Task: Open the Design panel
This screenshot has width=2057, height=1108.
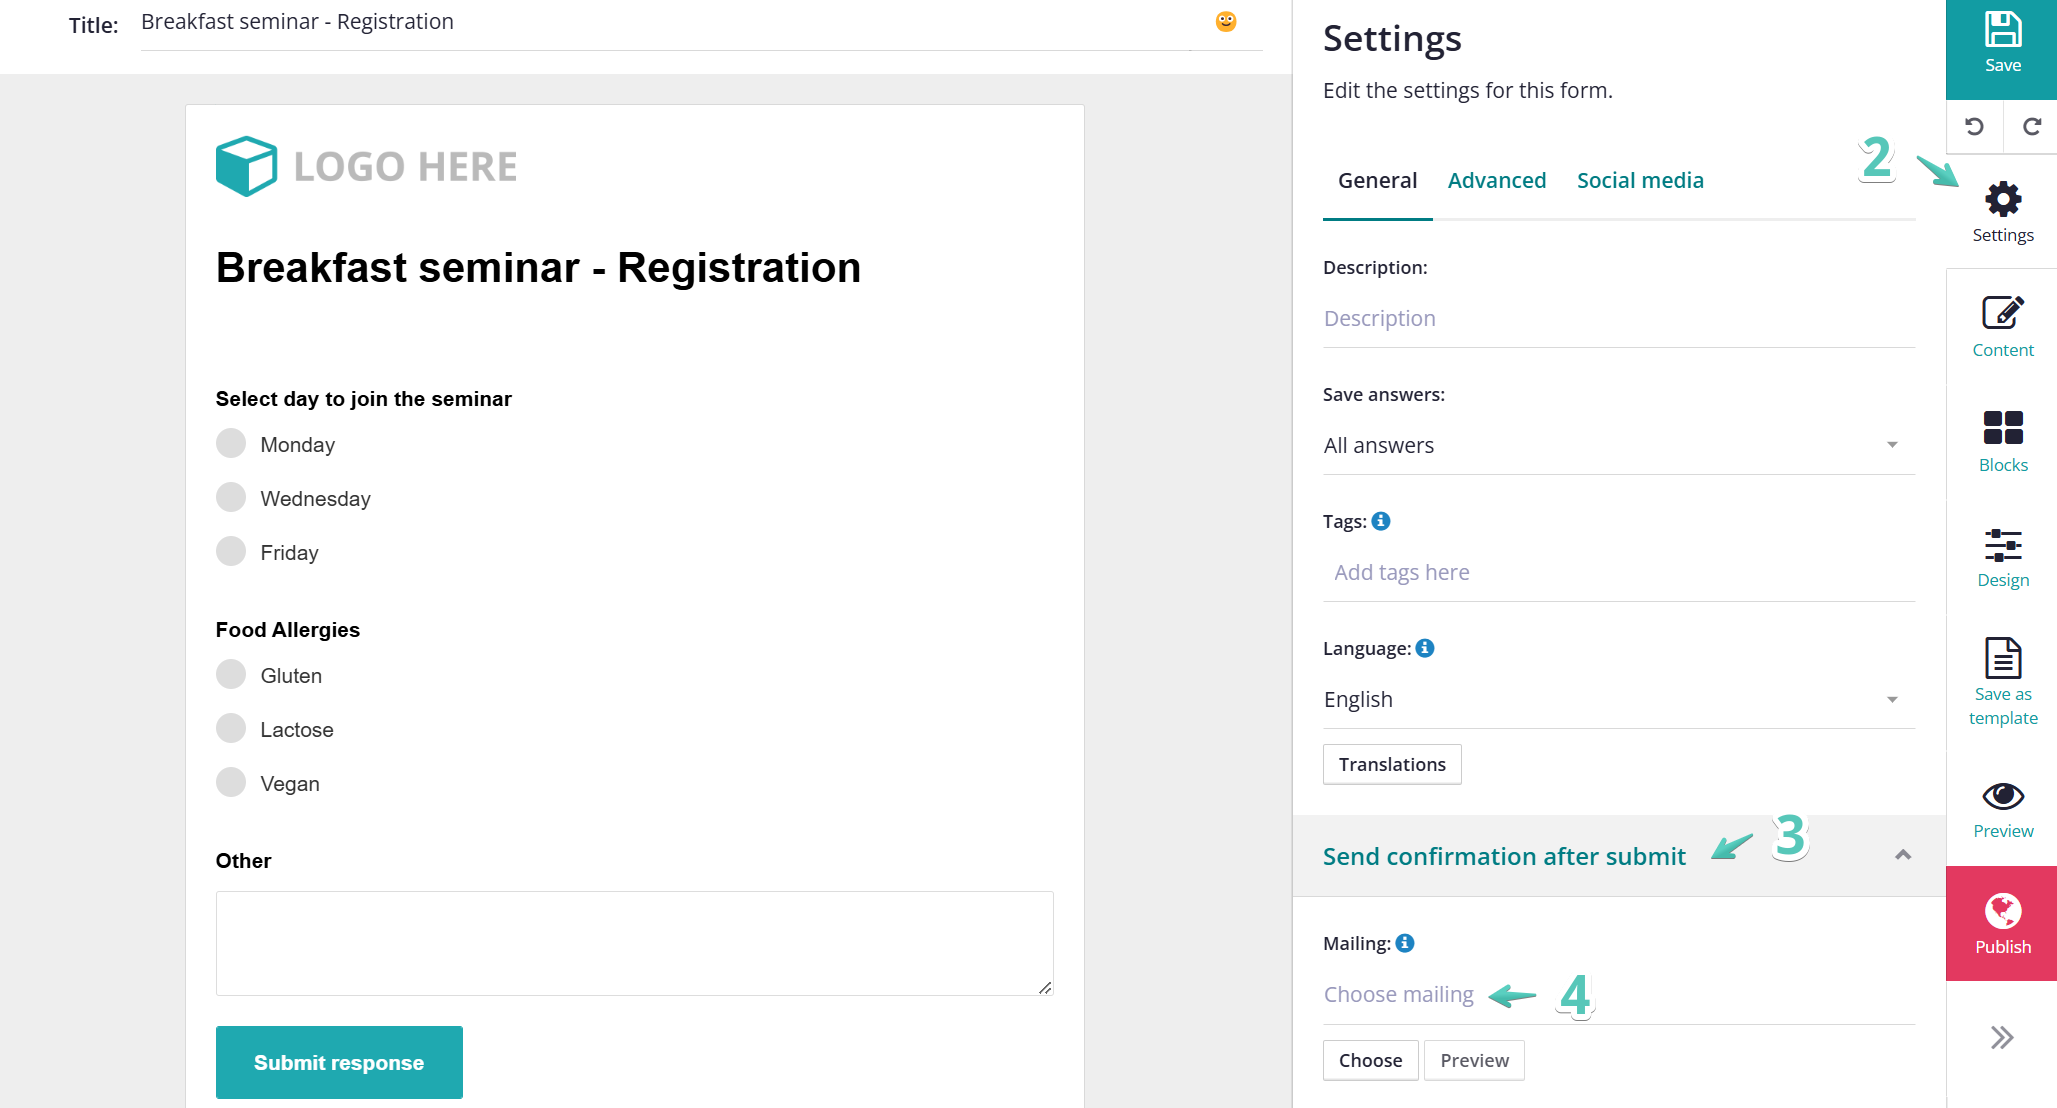Action: pyautogui.click(x=2002, y=557)
